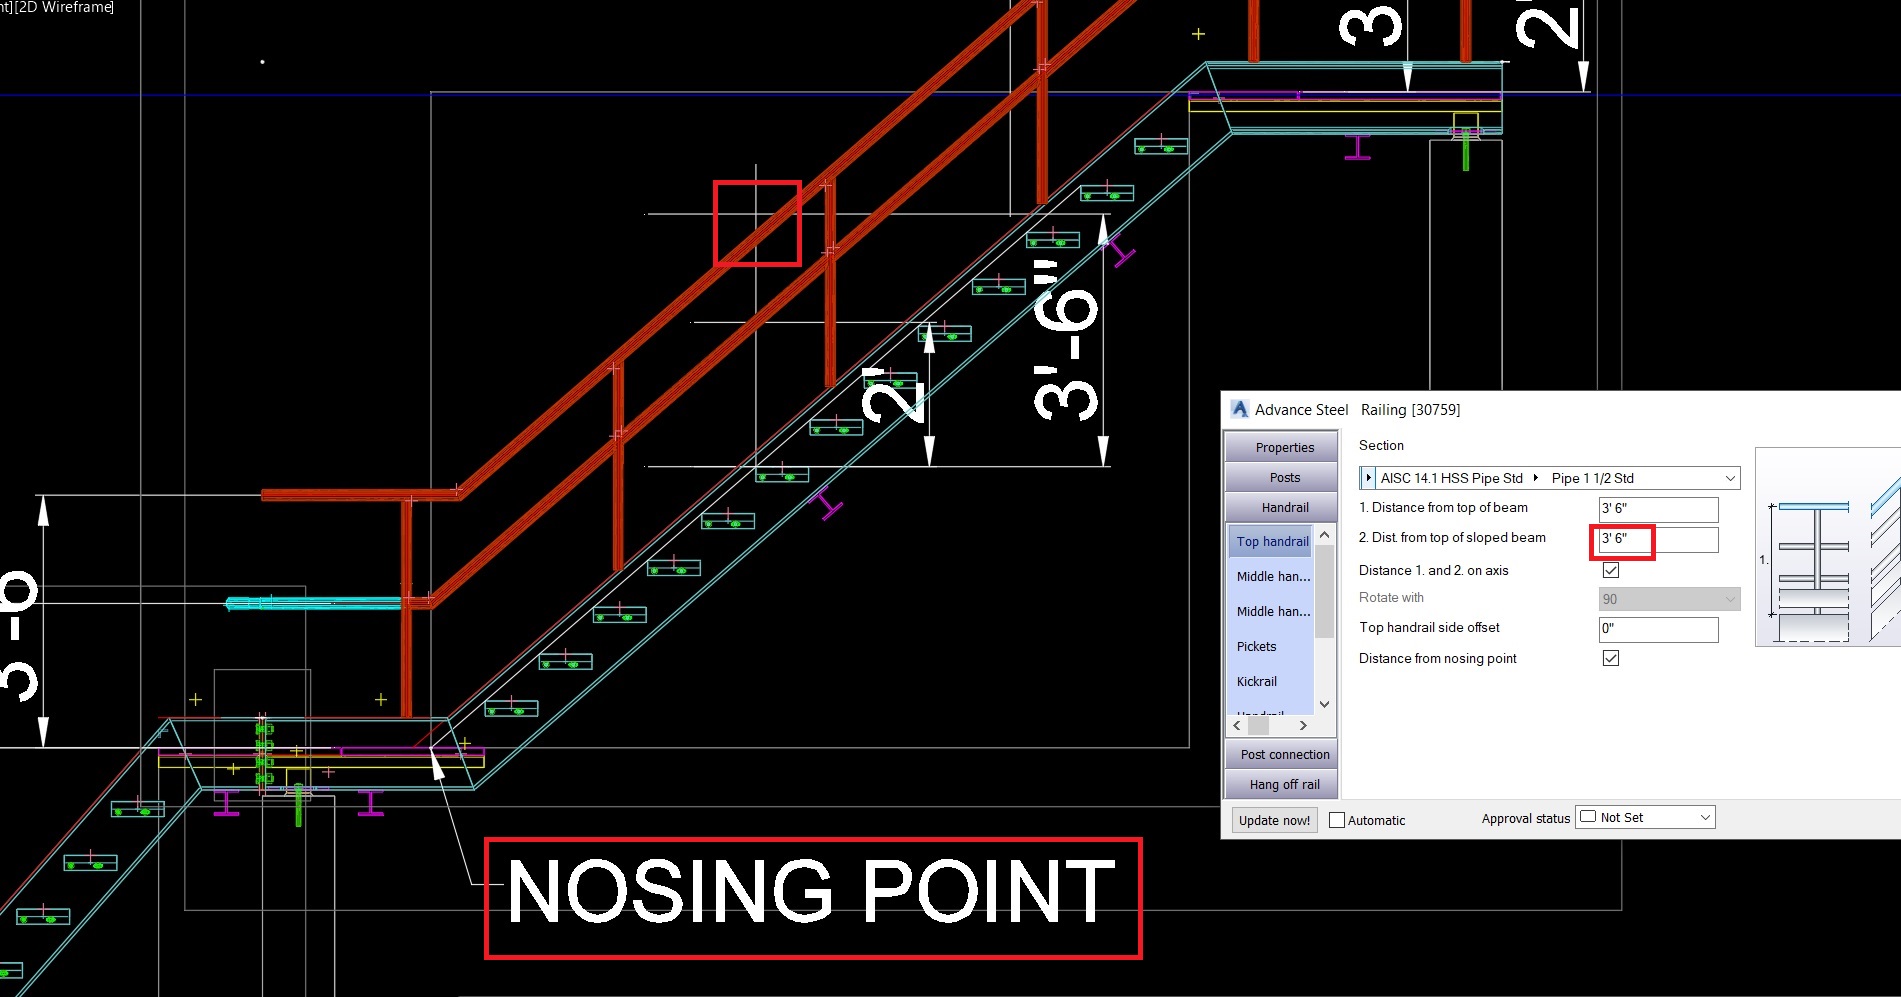
Task: Toggle Distance from nosing point checkbox
Action: [1611, 658]
